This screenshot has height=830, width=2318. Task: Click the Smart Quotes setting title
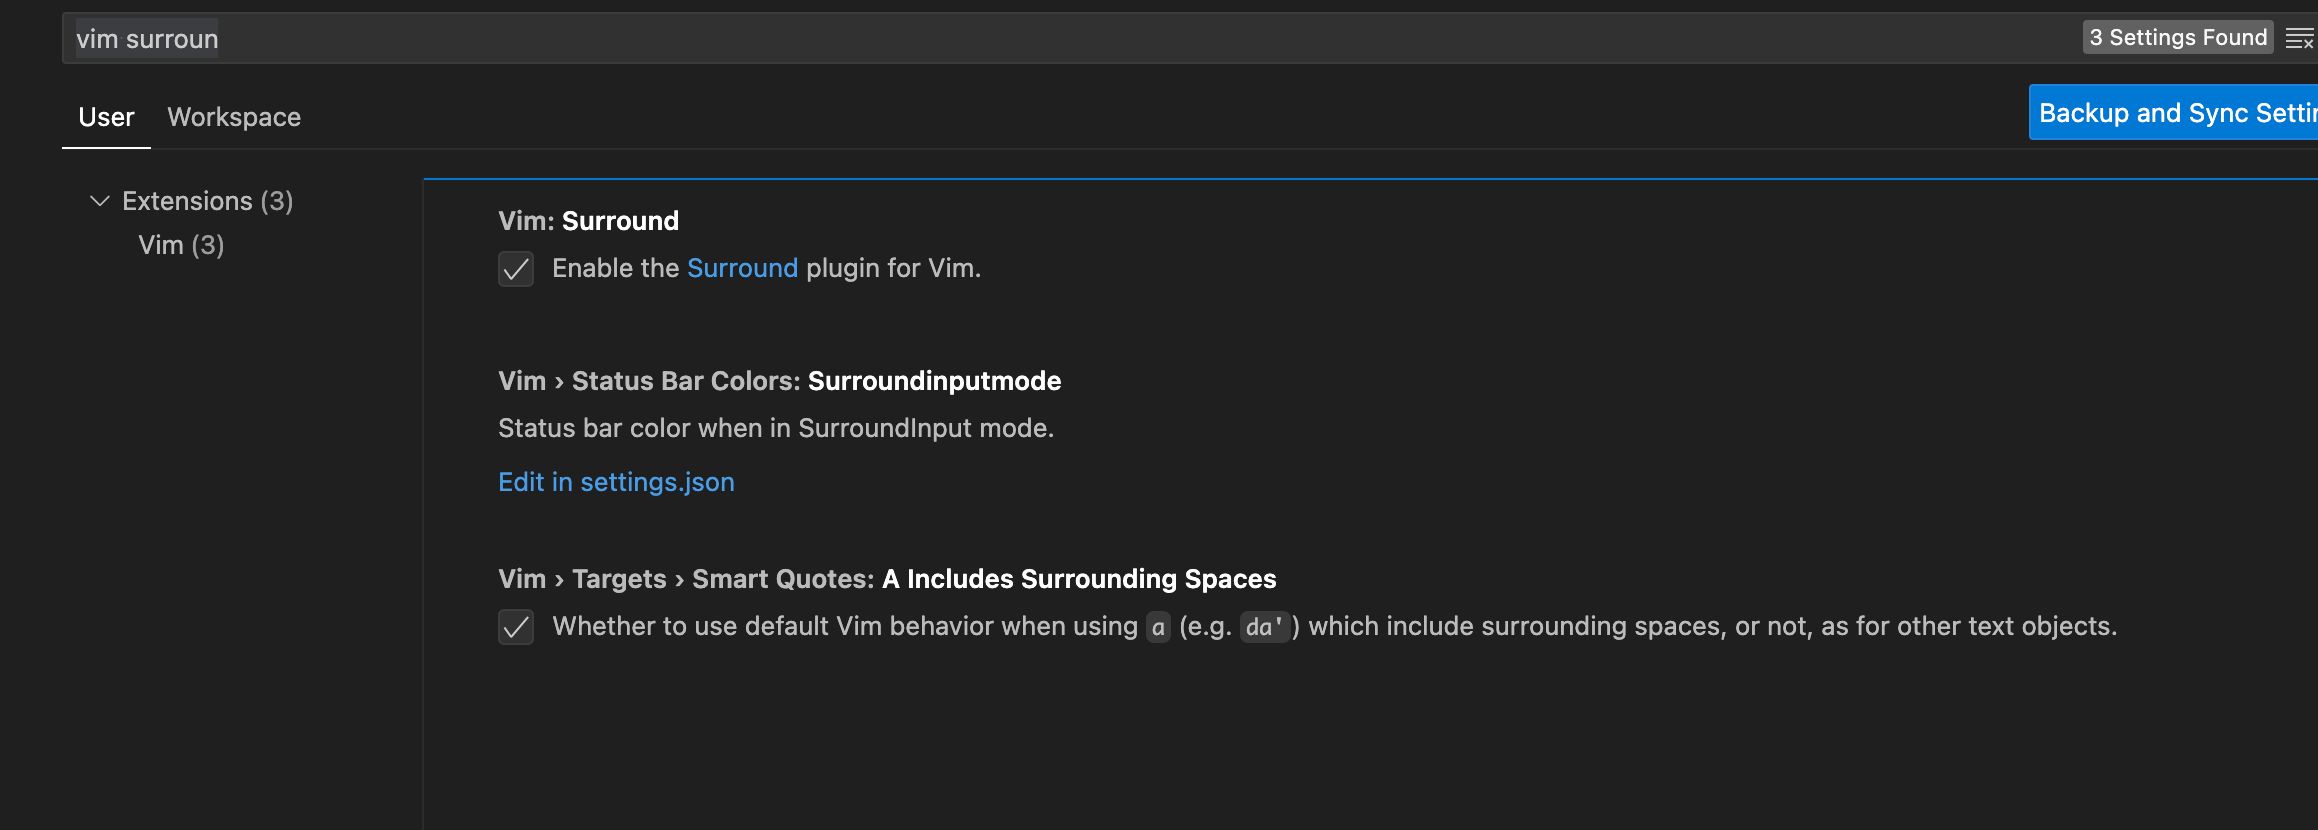[886, 578]
